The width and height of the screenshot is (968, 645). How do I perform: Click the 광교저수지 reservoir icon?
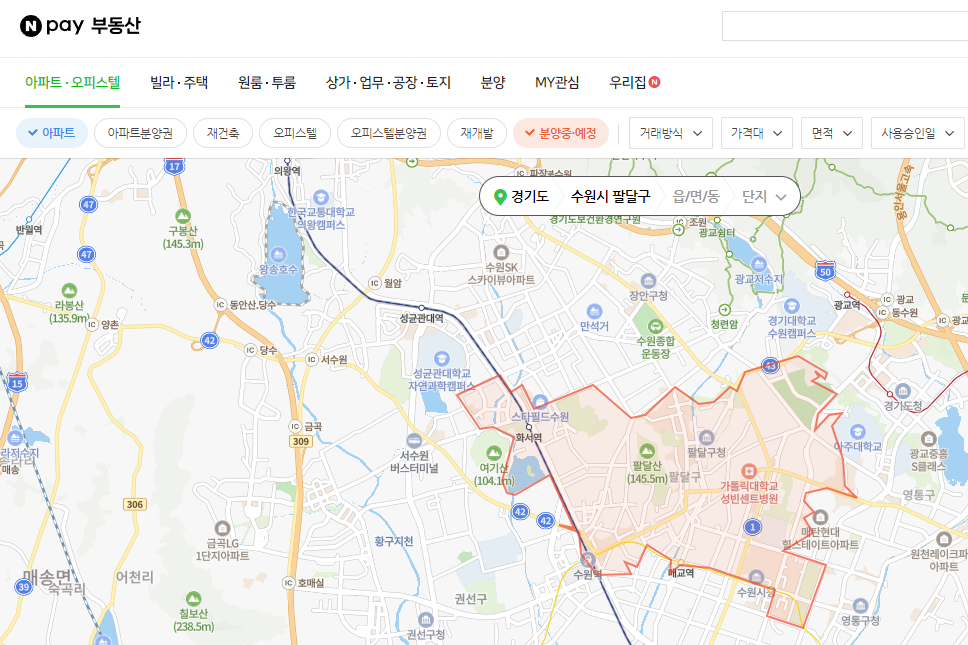pos(759,265)
